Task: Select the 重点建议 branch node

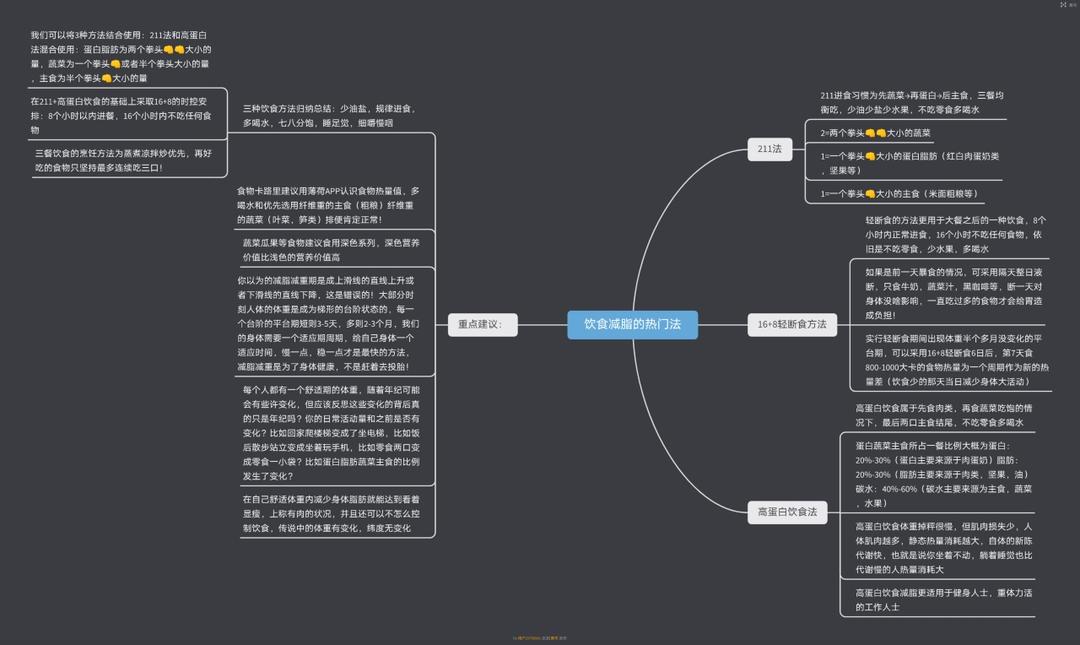Action: (482, 324)
